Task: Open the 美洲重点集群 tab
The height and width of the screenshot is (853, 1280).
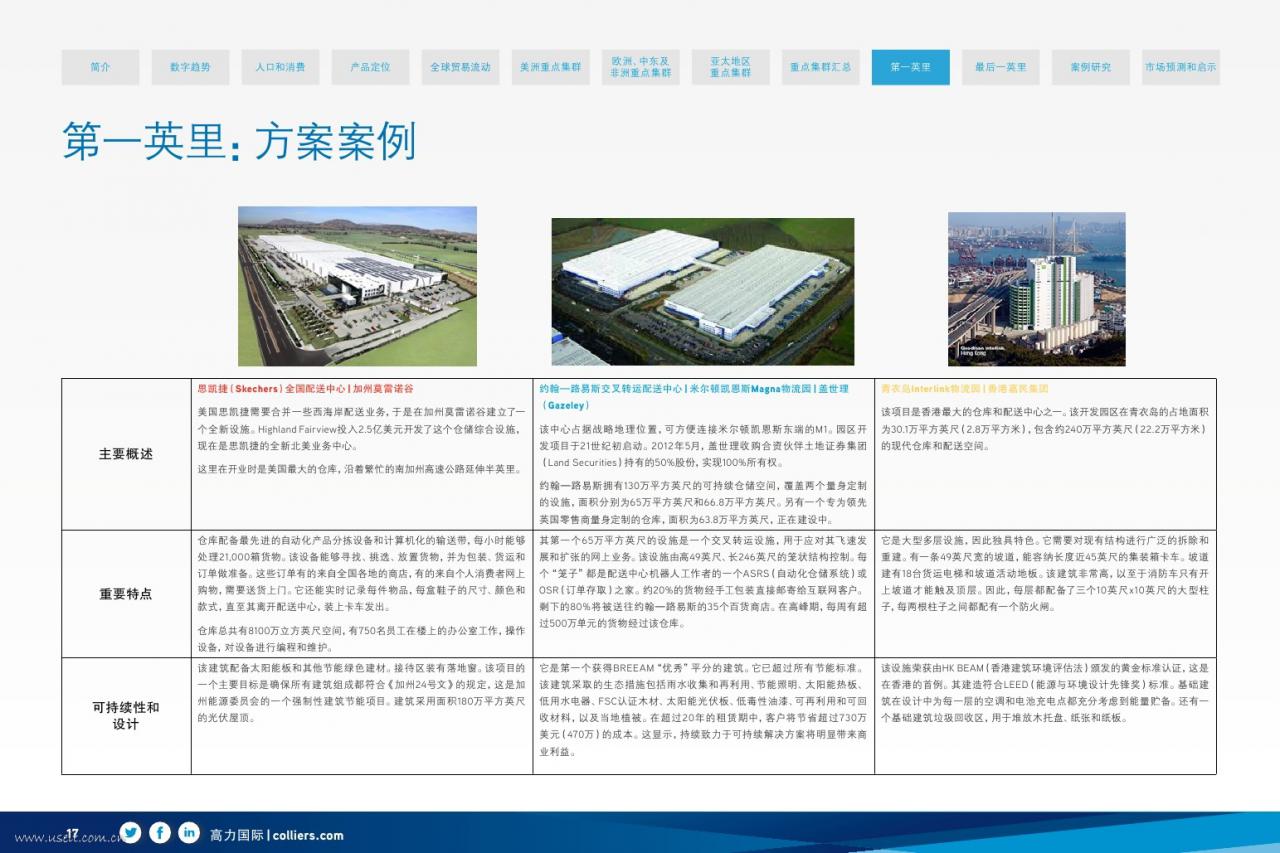Action: (x=550, y=67)
